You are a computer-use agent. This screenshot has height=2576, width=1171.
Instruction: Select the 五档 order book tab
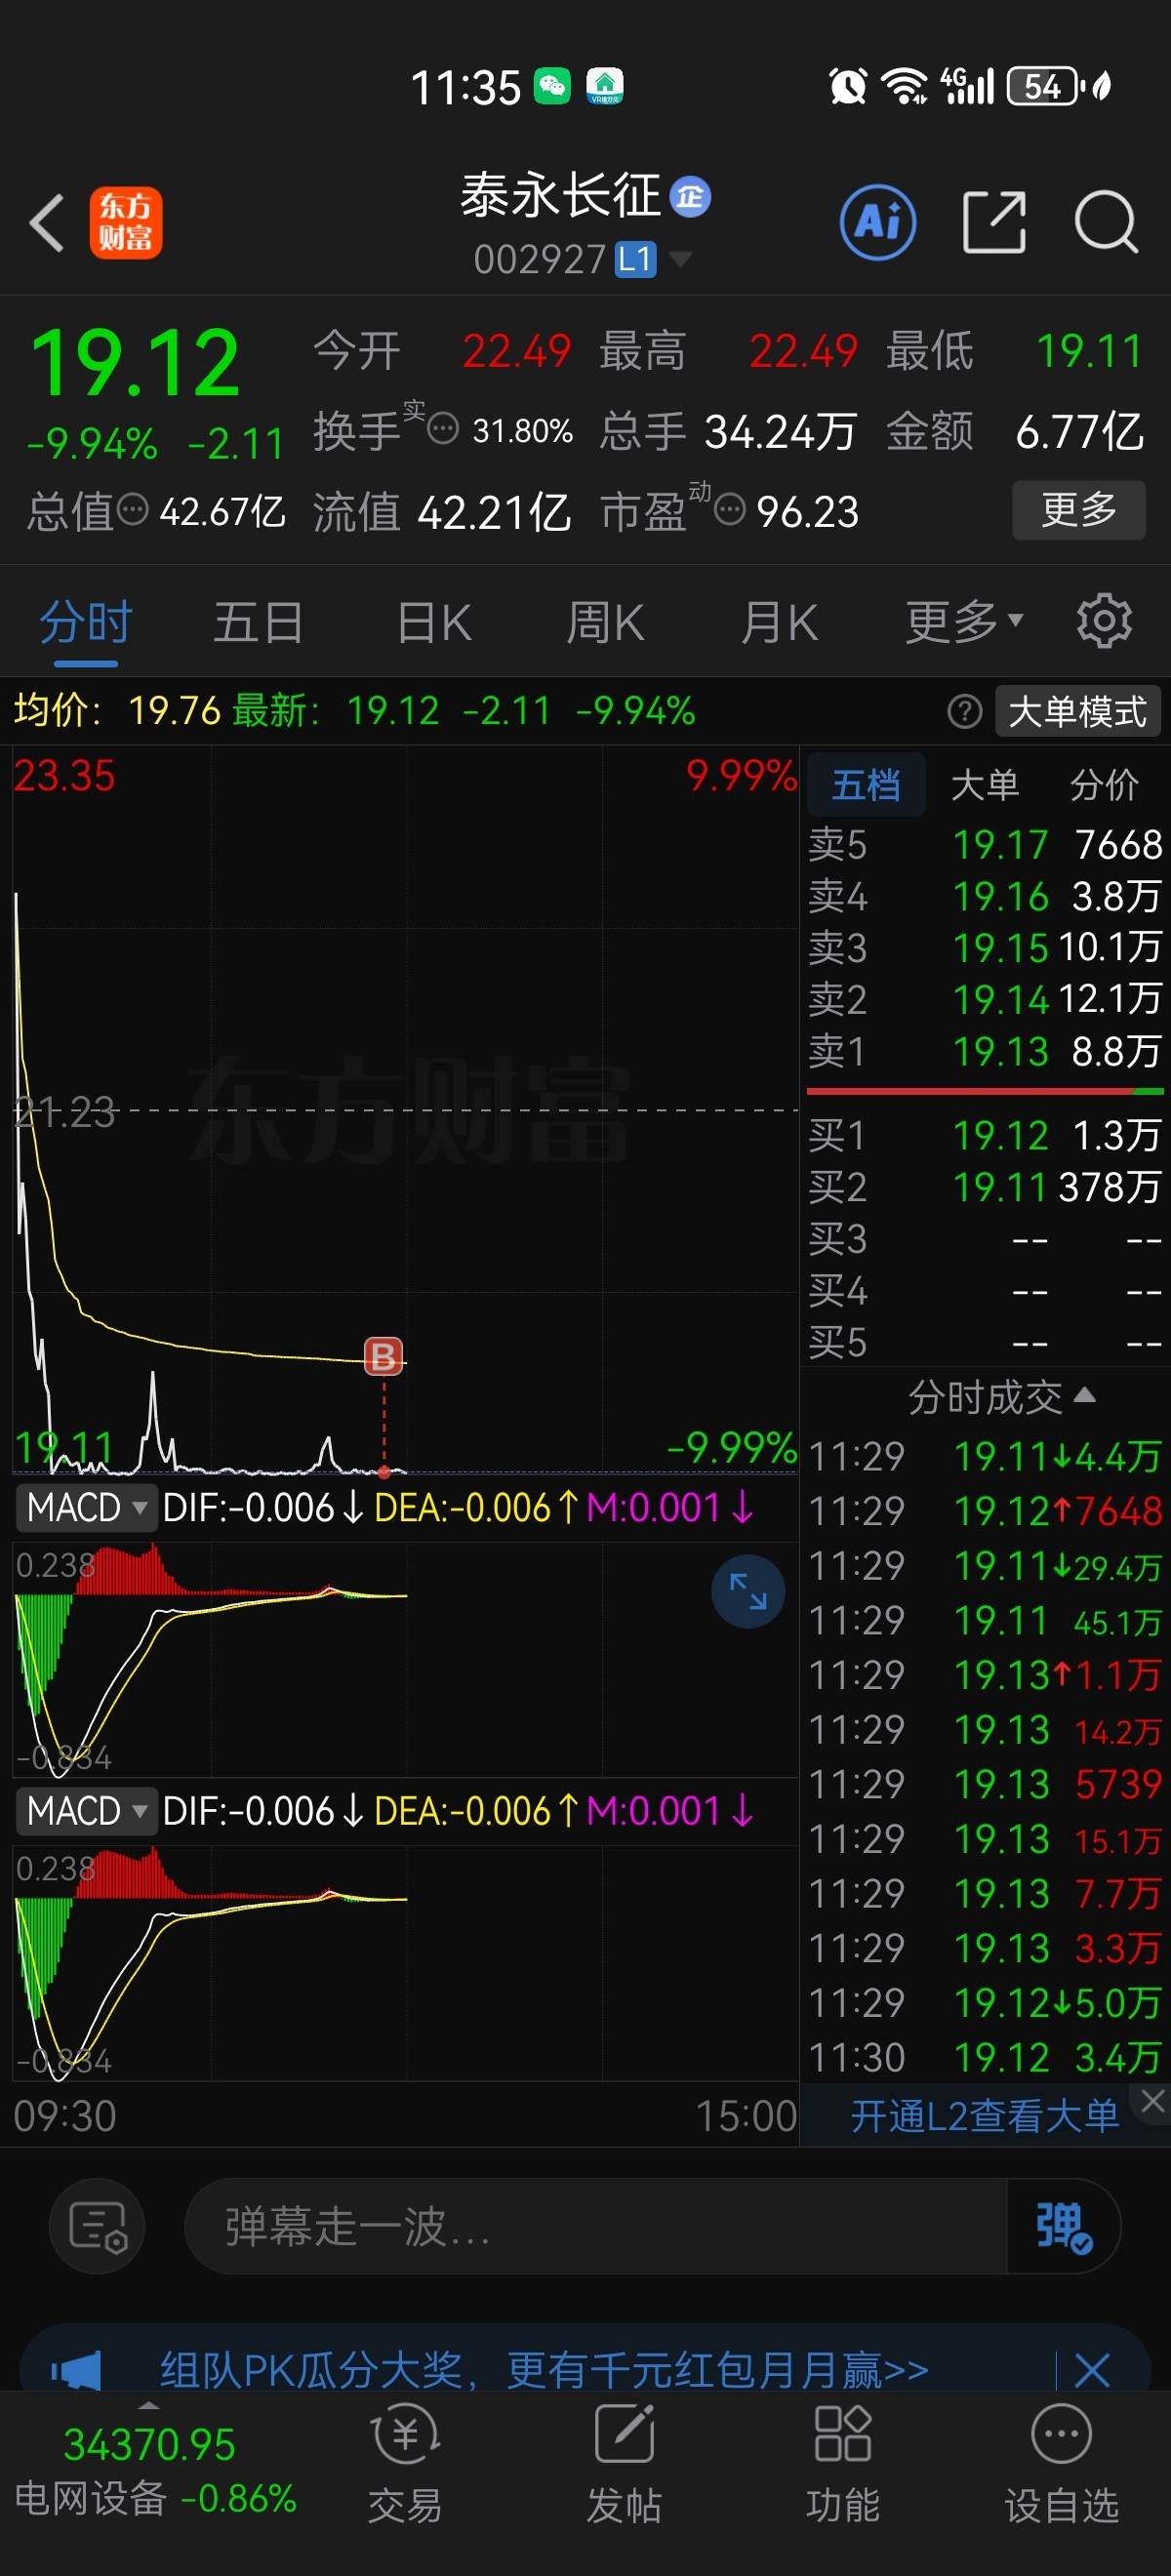coord(866,785)
